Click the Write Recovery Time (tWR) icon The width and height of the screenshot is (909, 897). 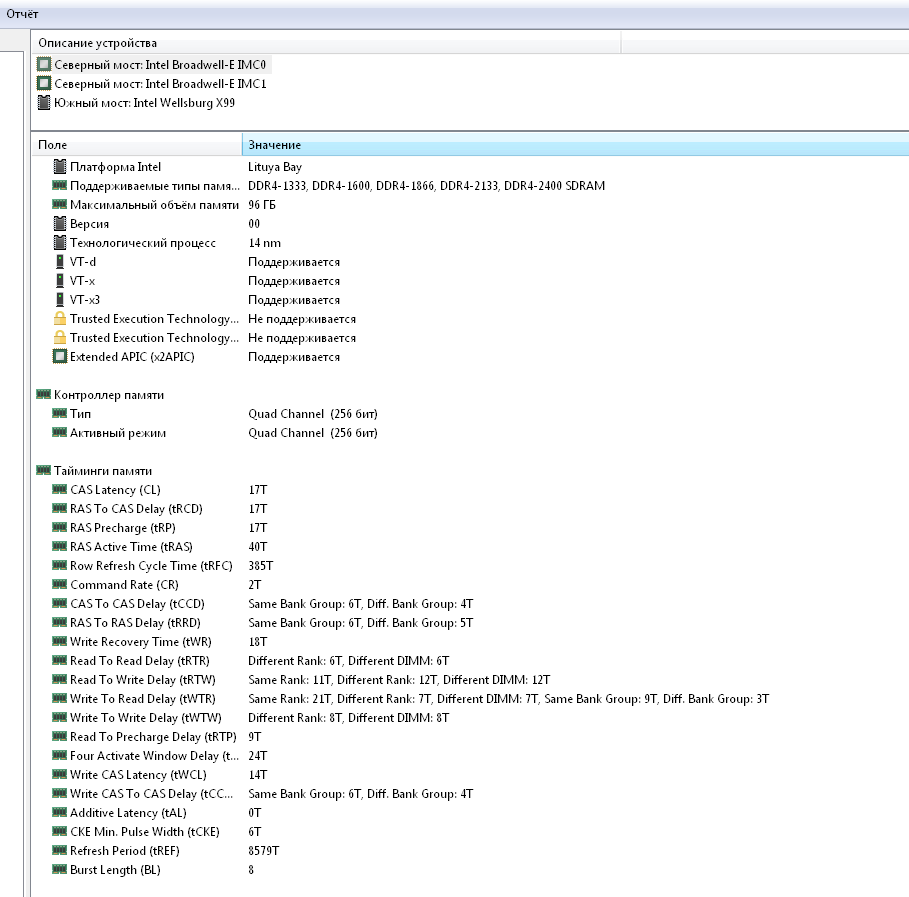click(60, 641)
